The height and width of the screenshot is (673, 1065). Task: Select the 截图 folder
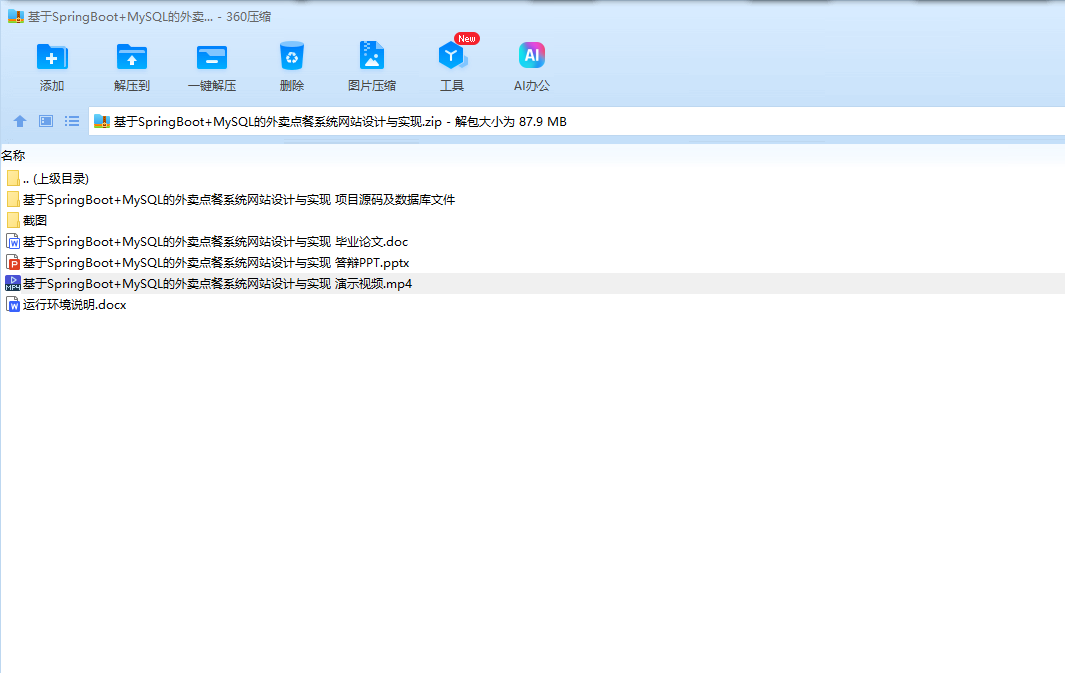click(x=532, y=221)
